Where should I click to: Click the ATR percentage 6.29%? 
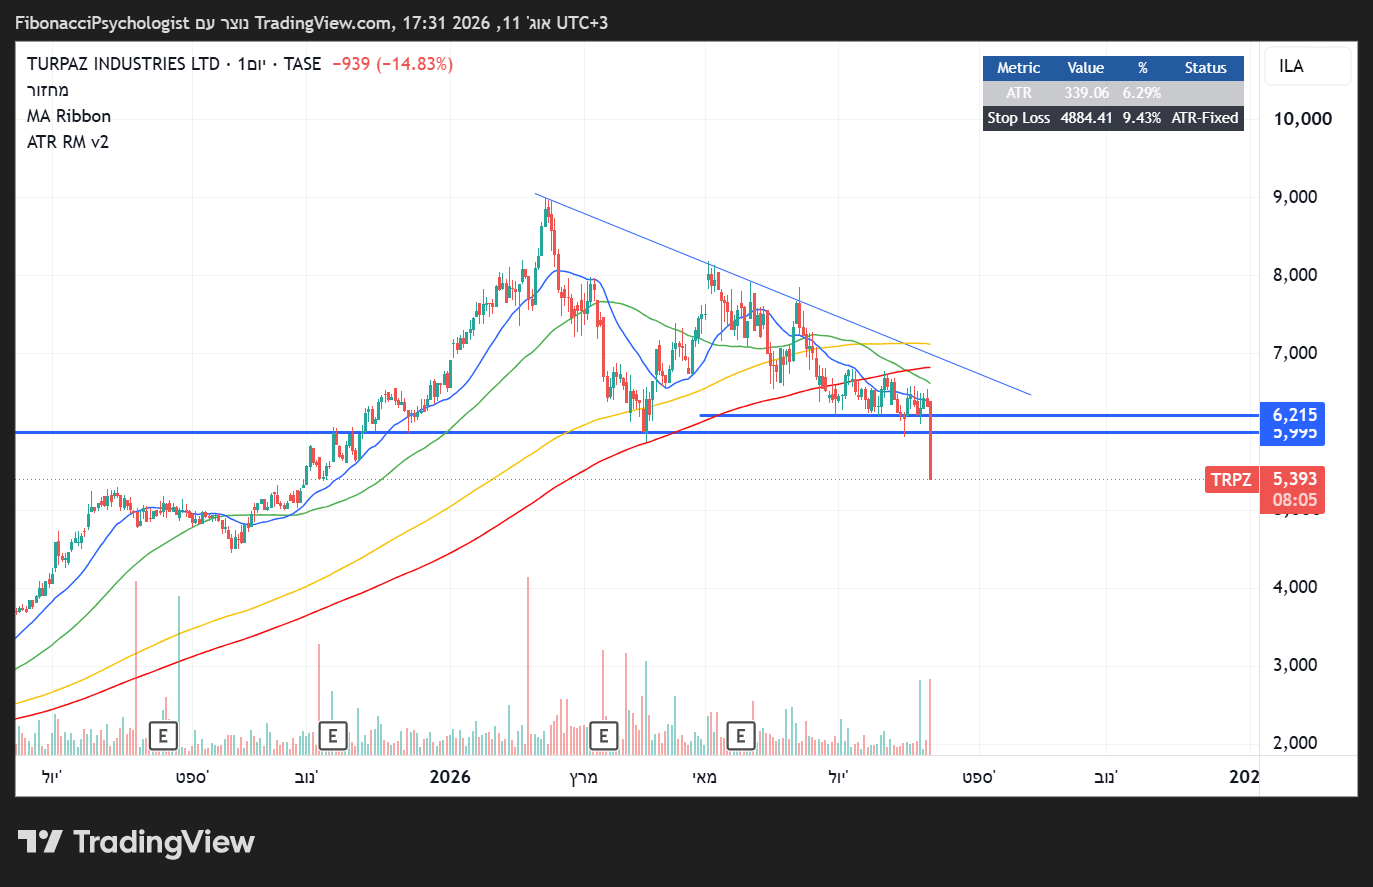pos(1142,93)
